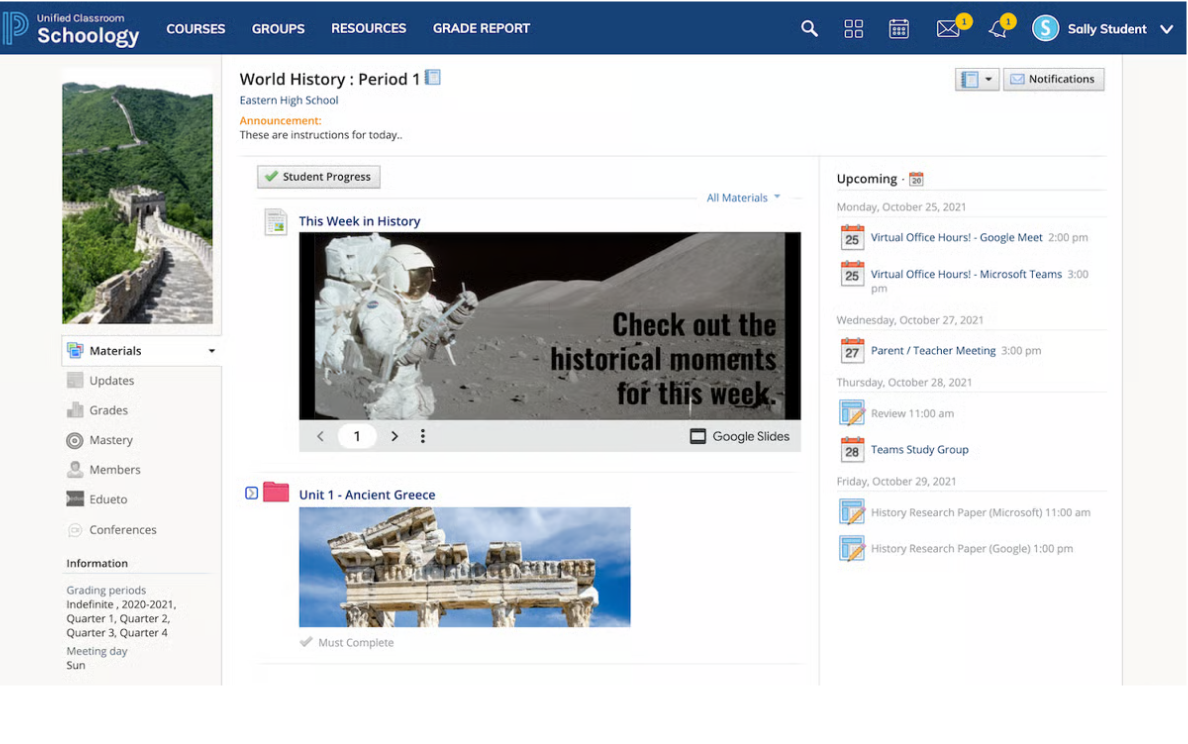
Task: Open the Upcoming calendar icon
Action: [916, 178]
